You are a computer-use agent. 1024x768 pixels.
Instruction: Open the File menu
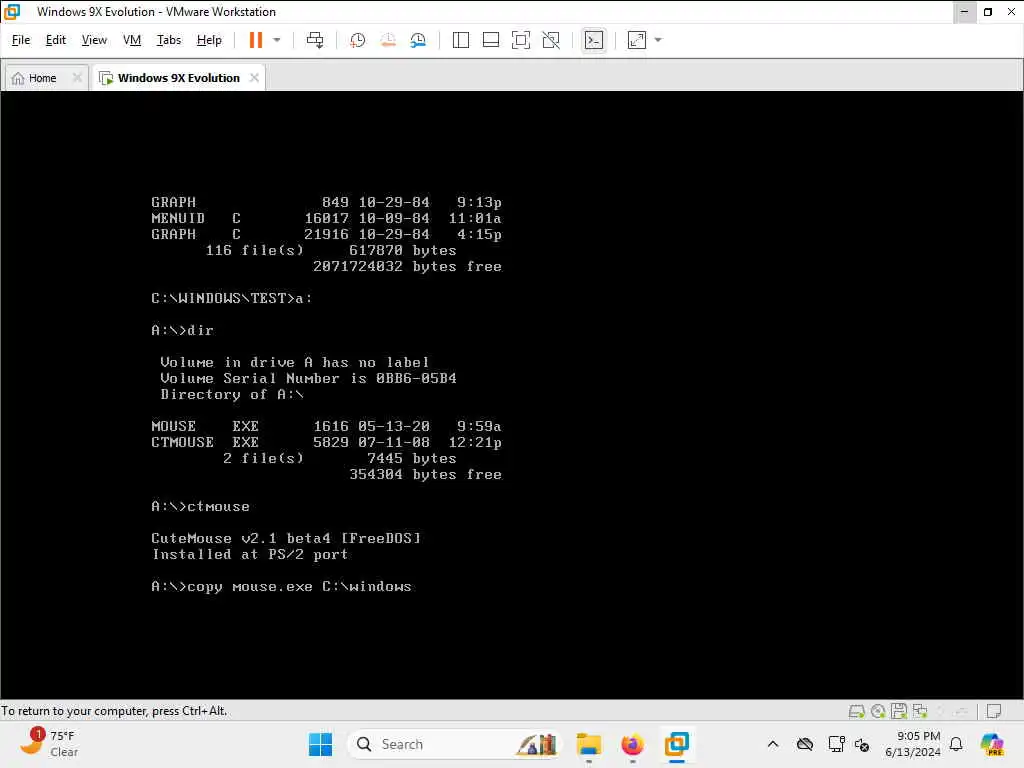click(x=21, y=40)
